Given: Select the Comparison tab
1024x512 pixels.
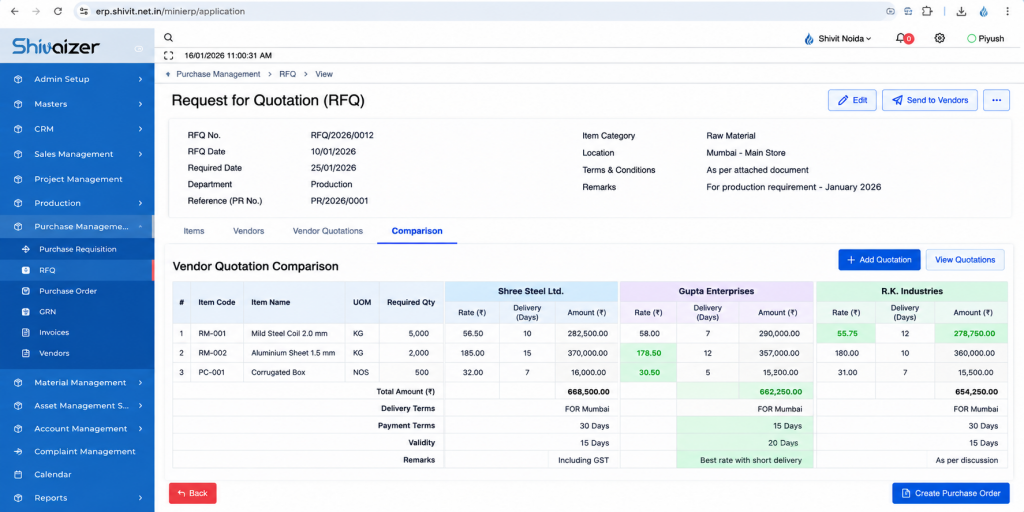Looking at the screenshot, I should tap(417, 231).
